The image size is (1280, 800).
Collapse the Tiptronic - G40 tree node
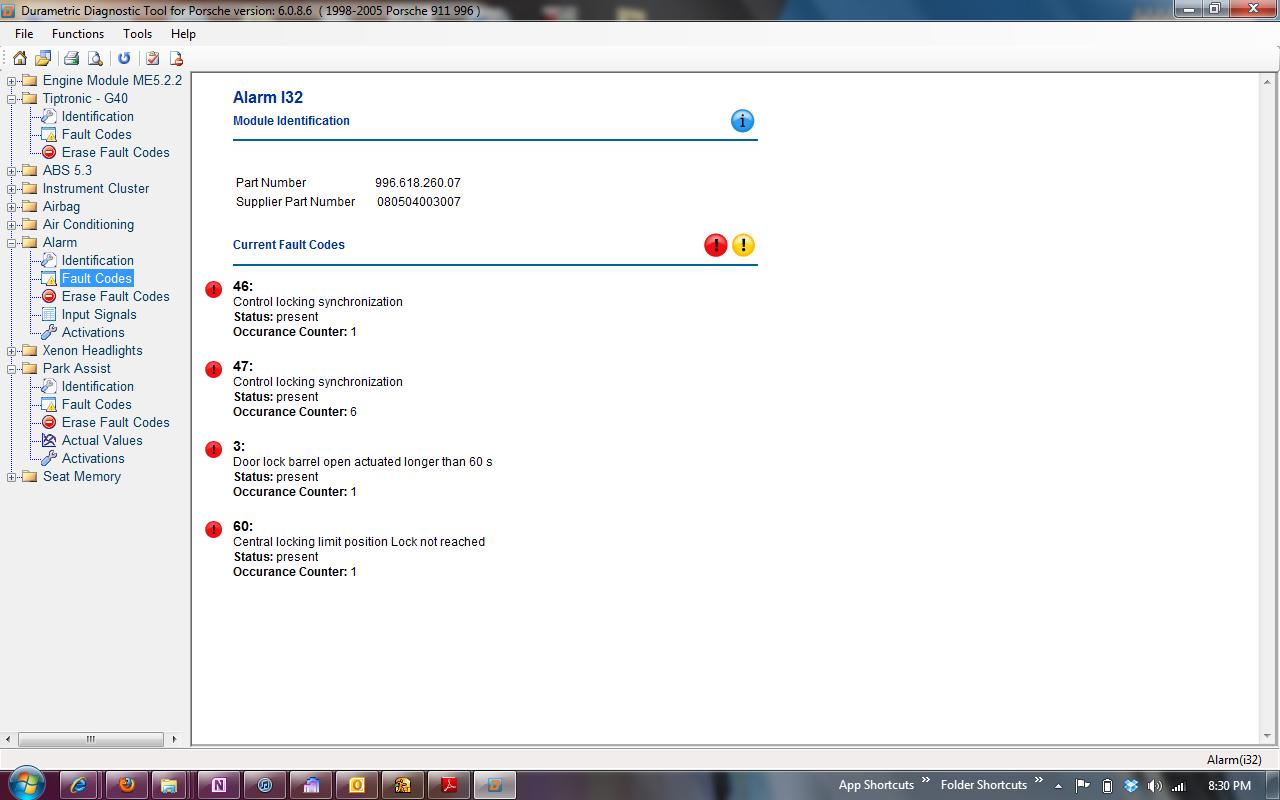pos(12,99)
